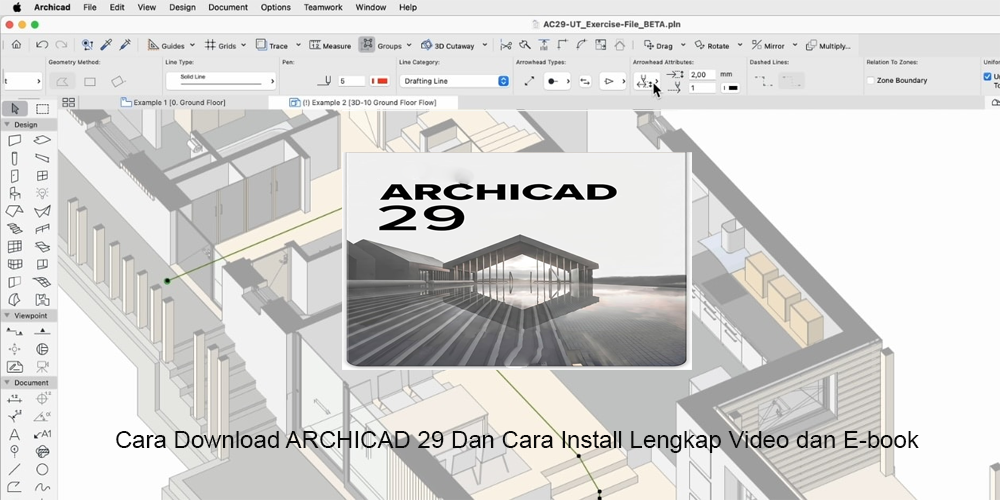Image resolution: width=1000 pixels, height=500 pixels.
Task: Collapse the Viewpoint toolbox section
Action: 8,316
